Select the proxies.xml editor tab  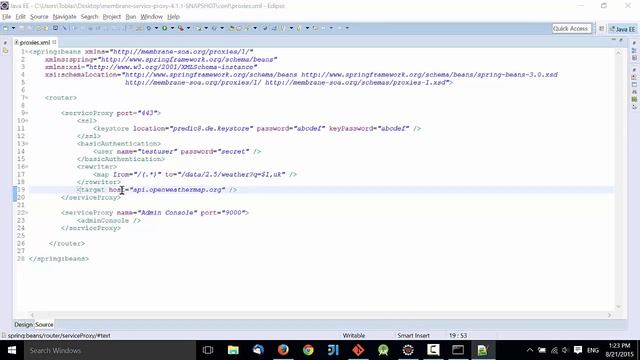coord(35,42)
